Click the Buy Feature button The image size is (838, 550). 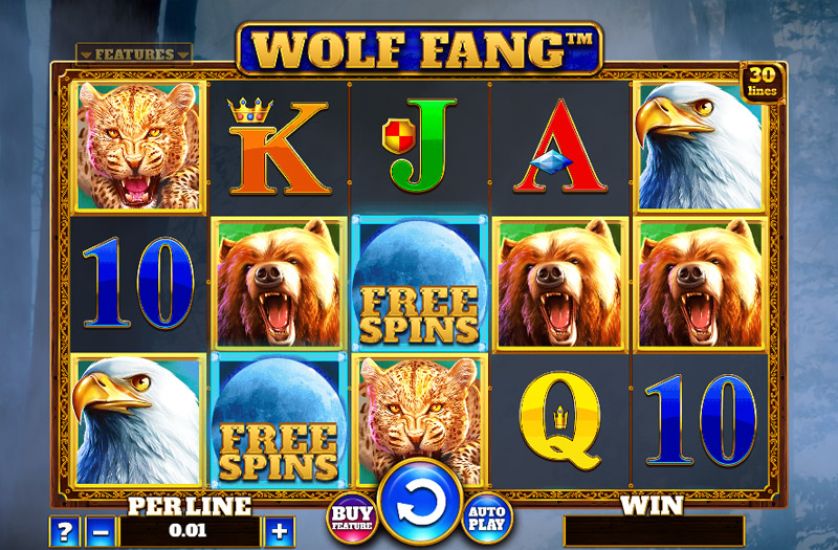[x=352, y=517]
